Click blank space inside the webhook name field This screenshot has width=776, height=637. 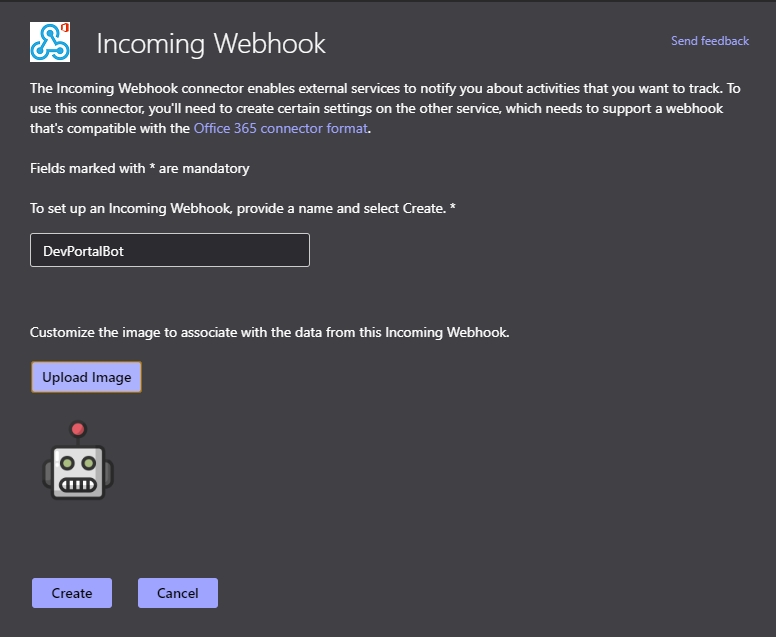[x=218, y=250]
